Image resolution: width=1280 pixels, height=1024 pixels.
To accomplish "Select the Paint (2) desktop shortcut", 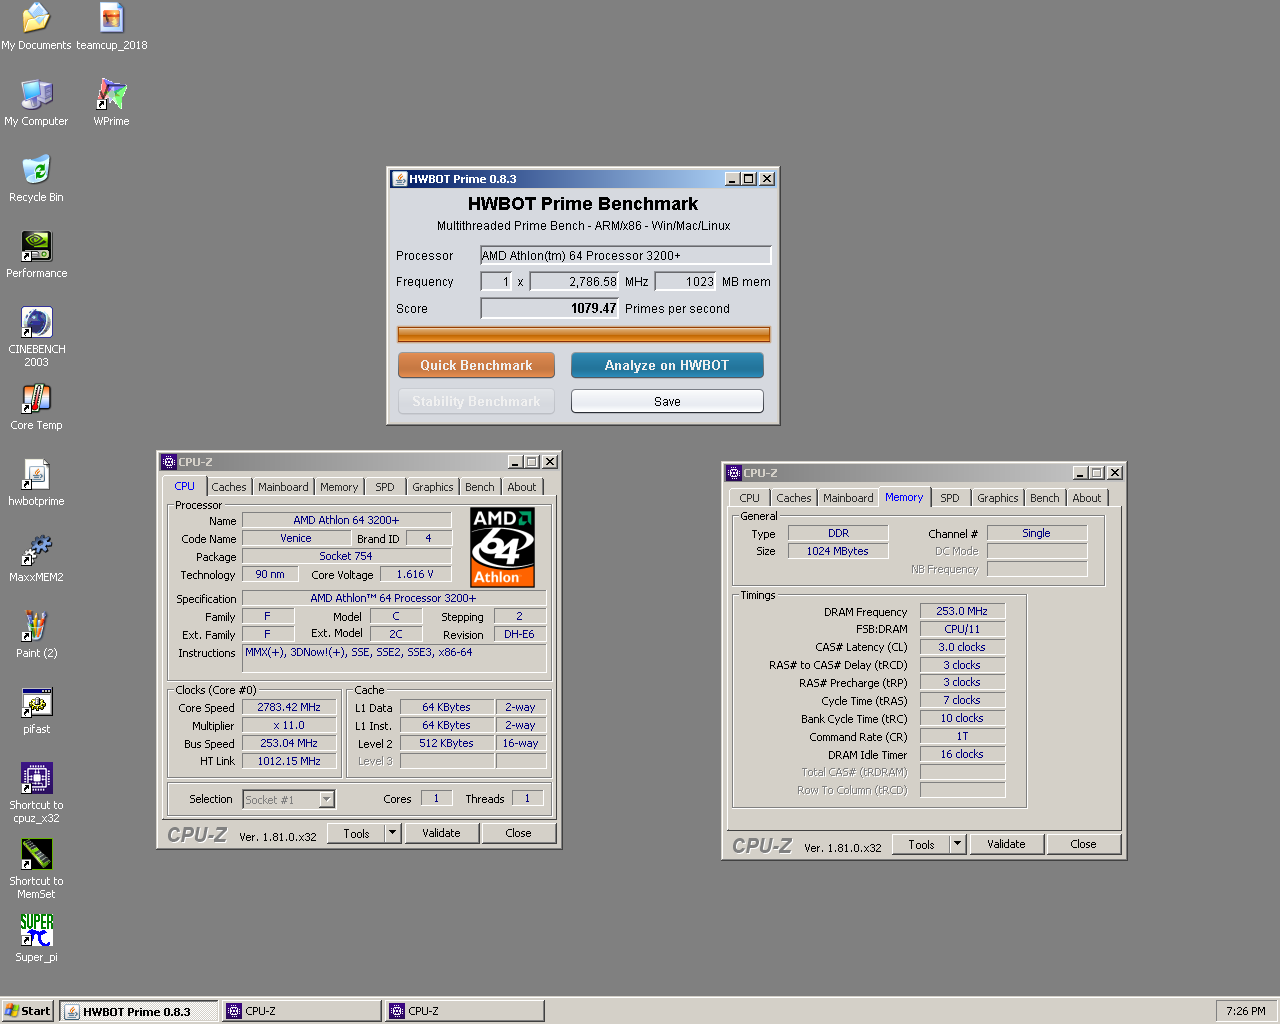I will [x=36, y=635].
